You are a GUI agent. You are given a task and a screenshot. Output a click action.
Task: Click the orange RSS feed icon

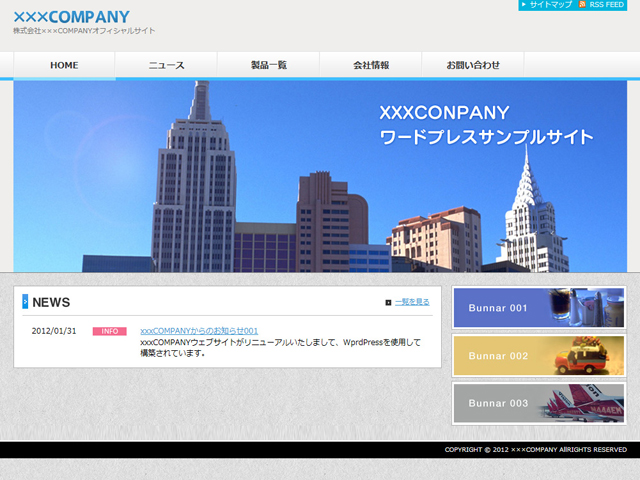[x=583, y=5]
